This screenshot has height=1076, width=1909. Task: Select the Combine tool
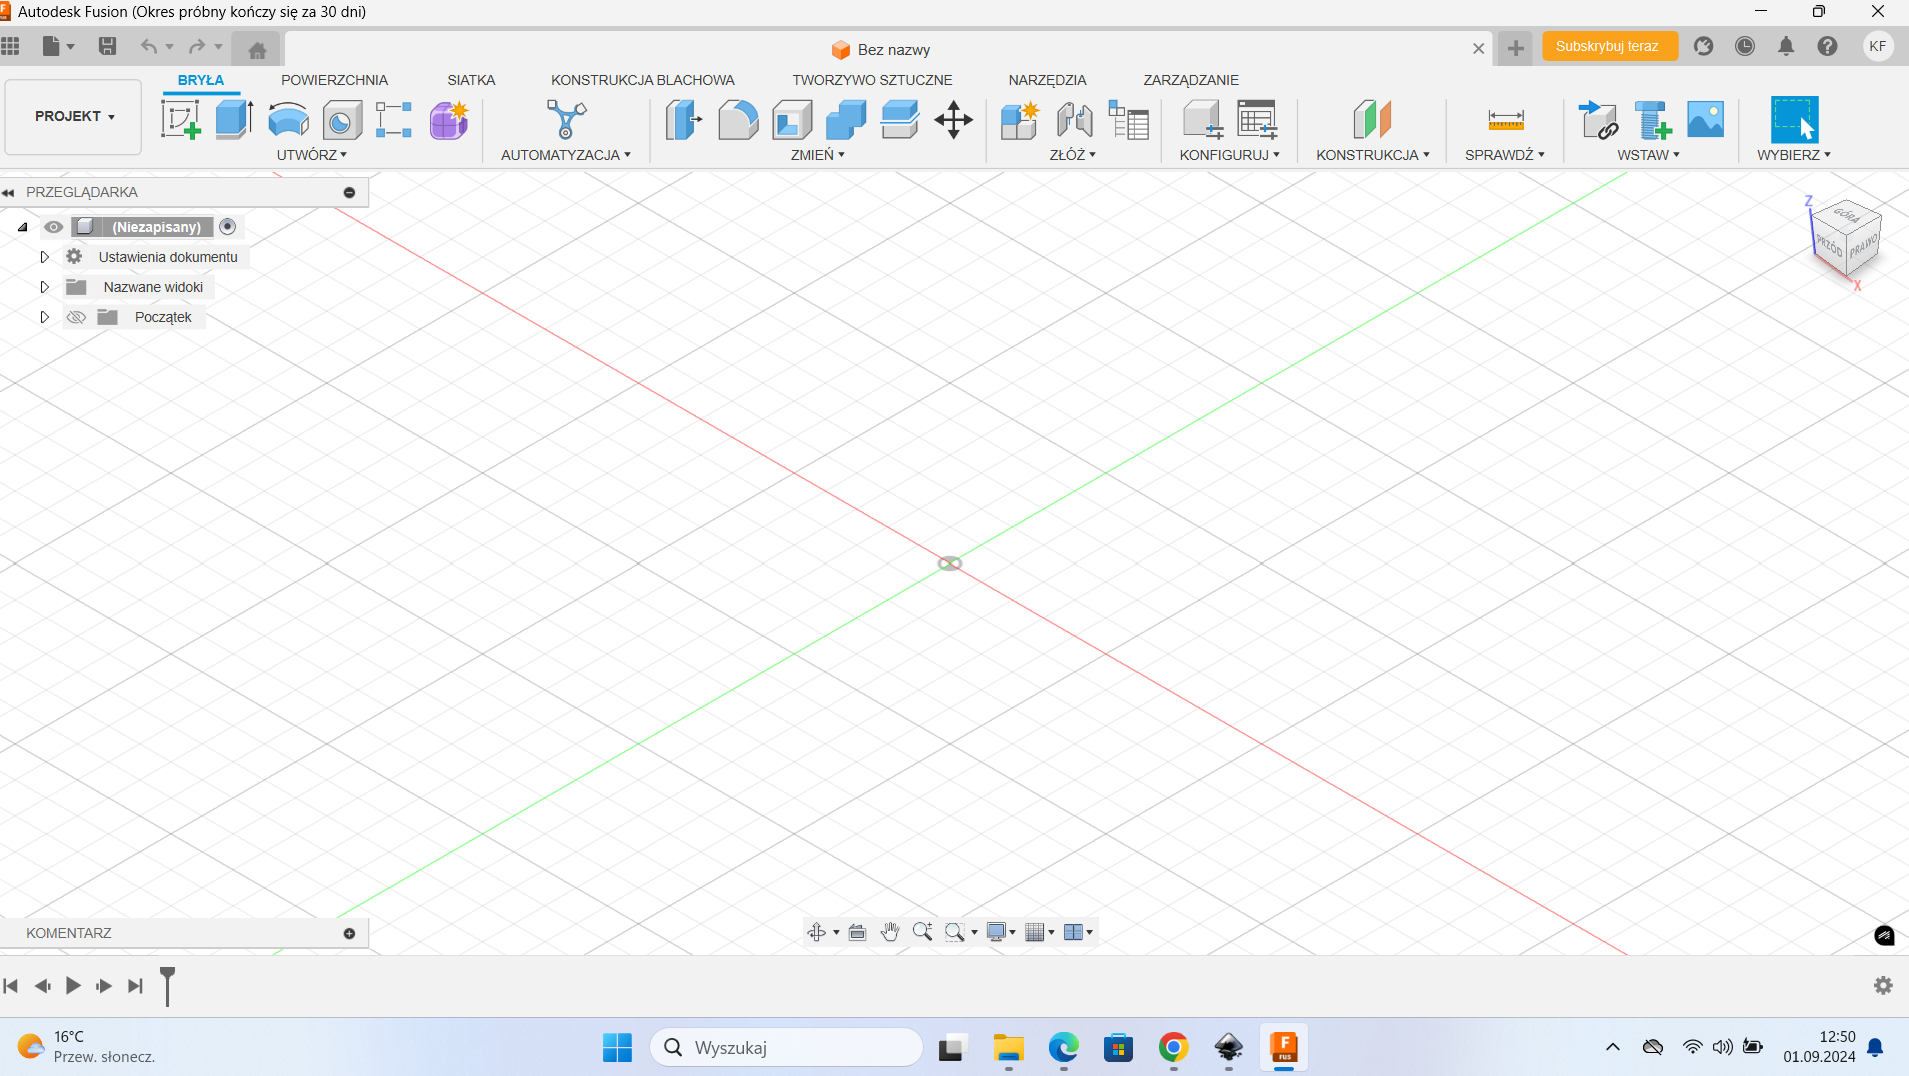click(846, 120)
